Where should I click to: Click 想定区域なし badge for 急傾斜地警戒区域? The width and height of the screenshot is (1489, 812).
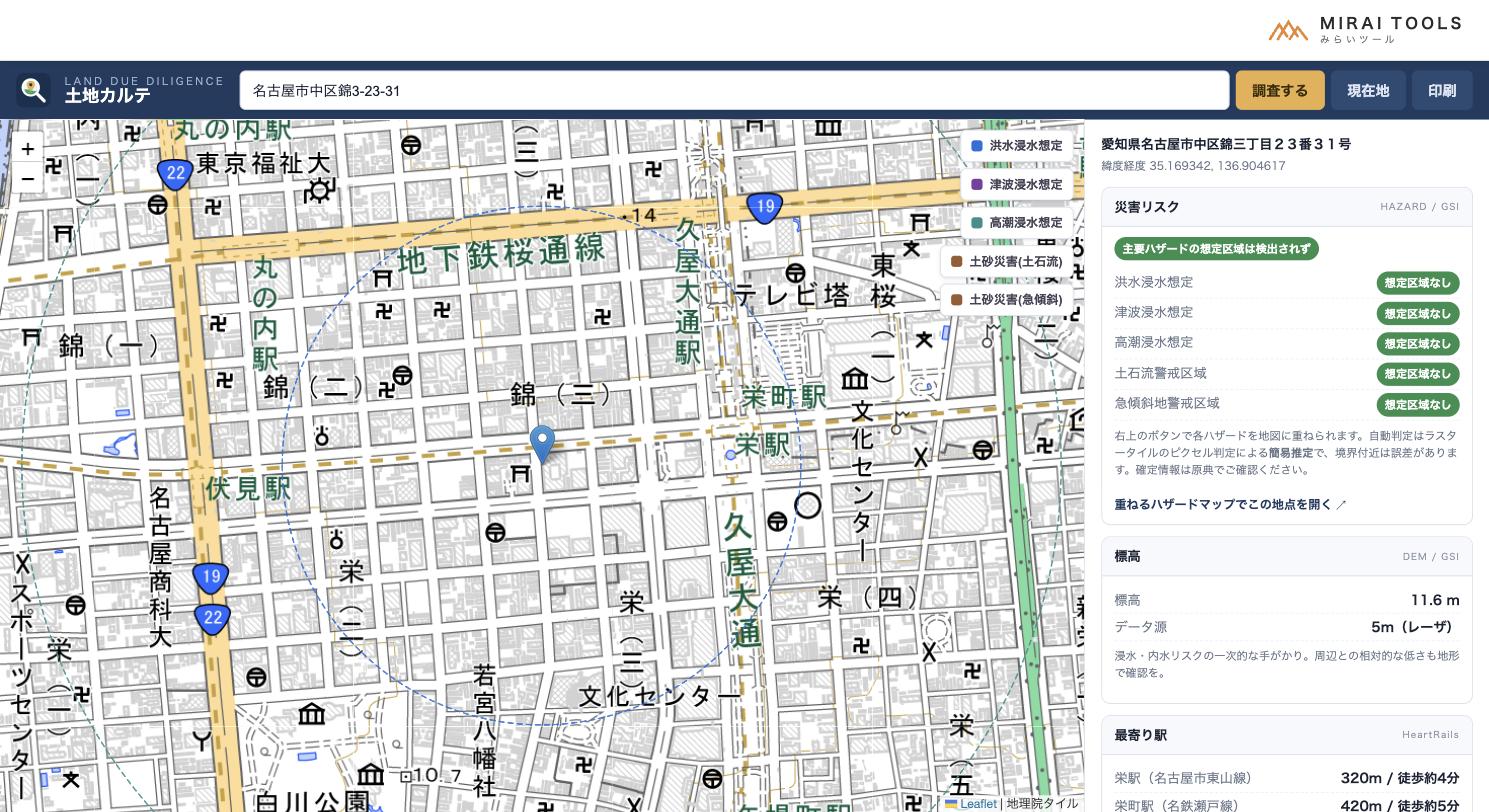(x=1418, y=404)
